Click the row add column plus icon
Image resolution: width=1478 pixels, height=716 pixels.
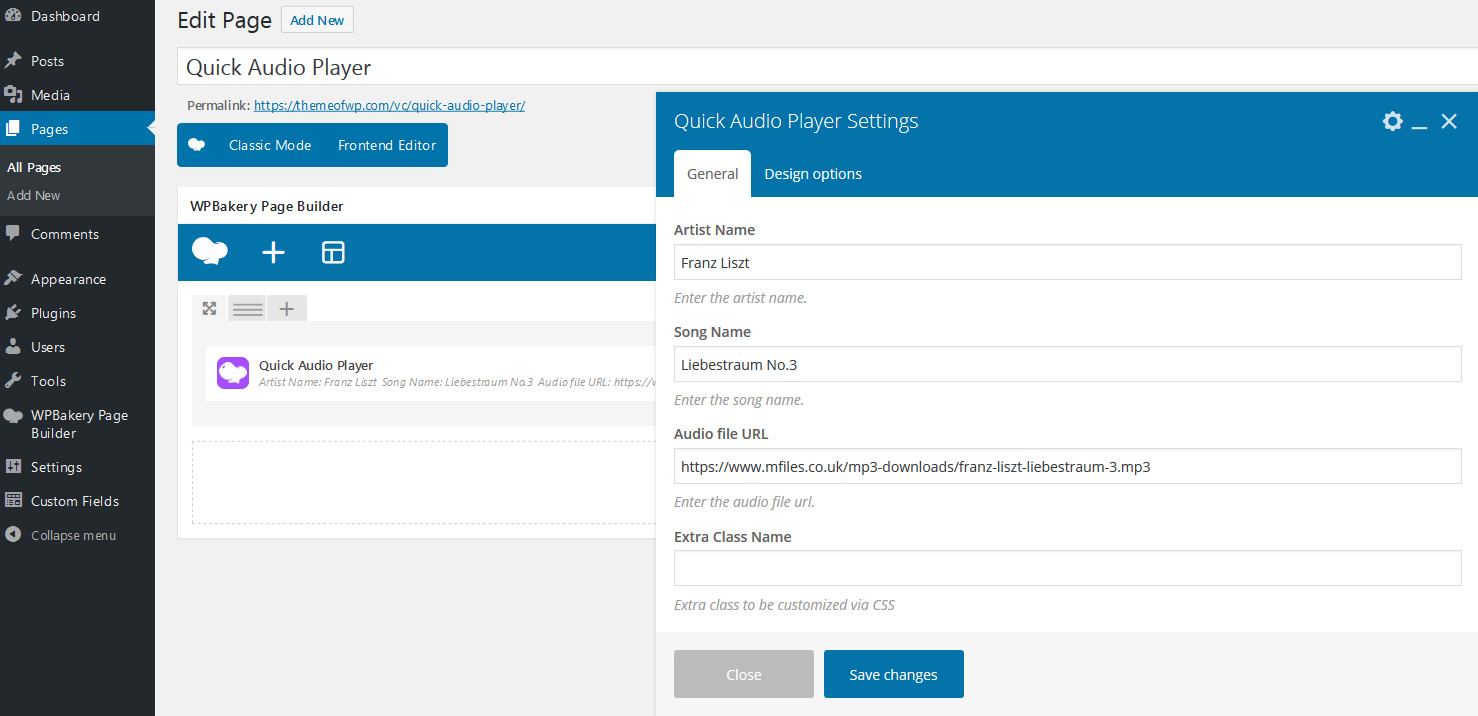[x=286, y=309]
